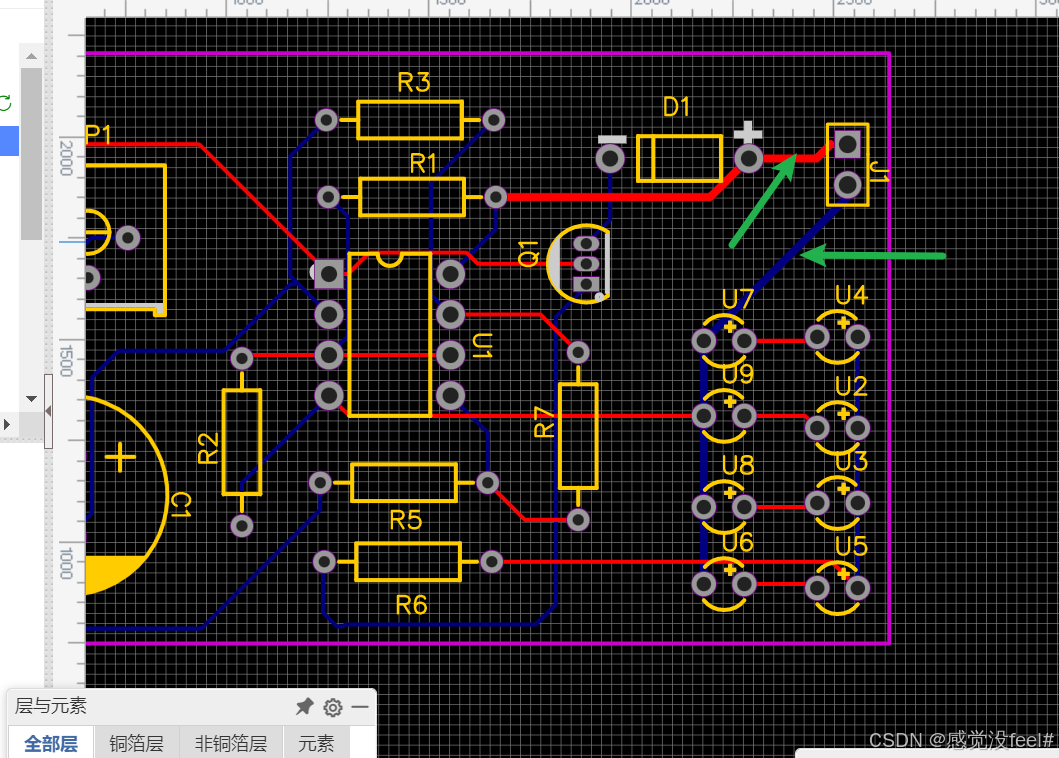This screenshot has height=758, width=1059.
Task: Select the right pad of resistor R3
Action: point(494,120)
